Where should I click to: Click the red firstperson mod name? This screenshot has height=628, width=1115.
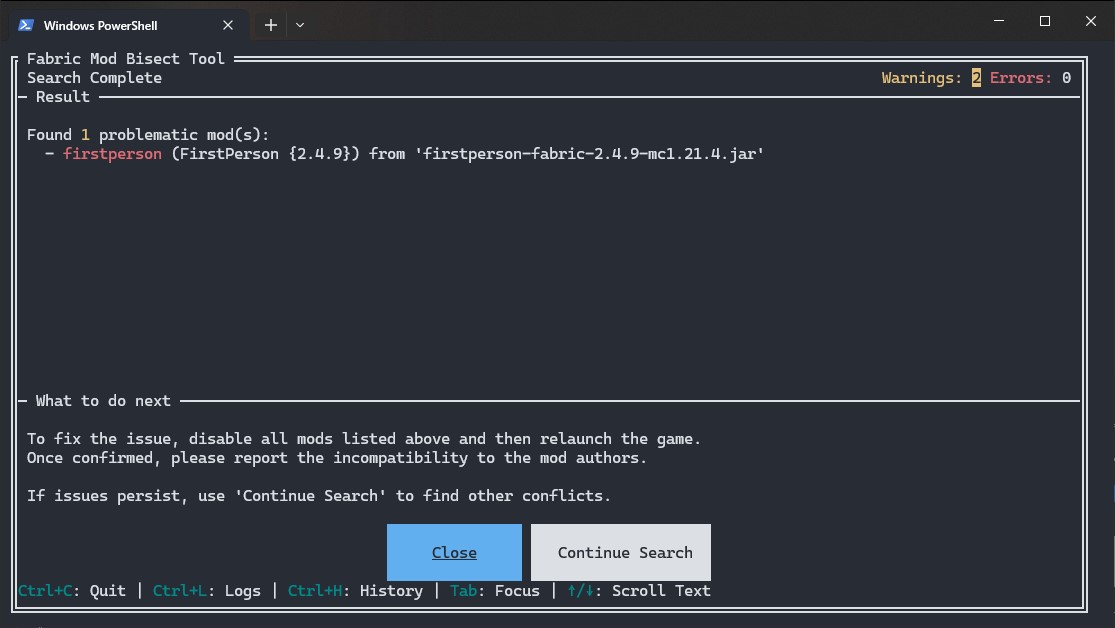[x=112, y=154]
